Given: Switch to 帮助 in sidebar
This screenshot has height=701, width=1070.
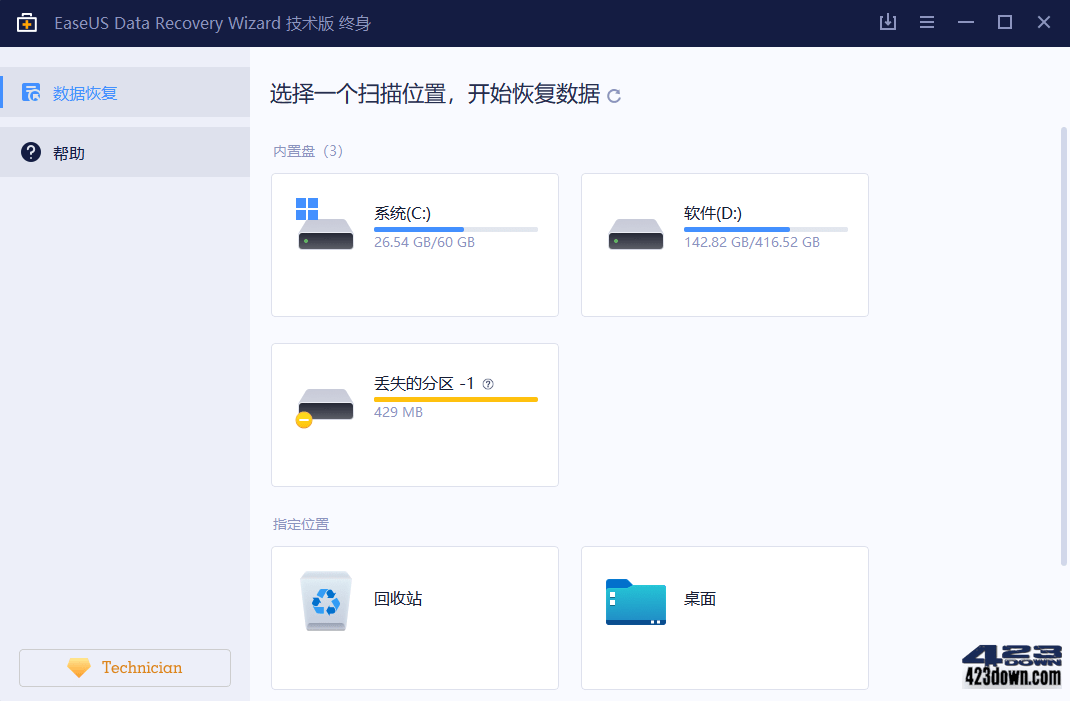Looking at the screenshot, I should pos(68,152).
